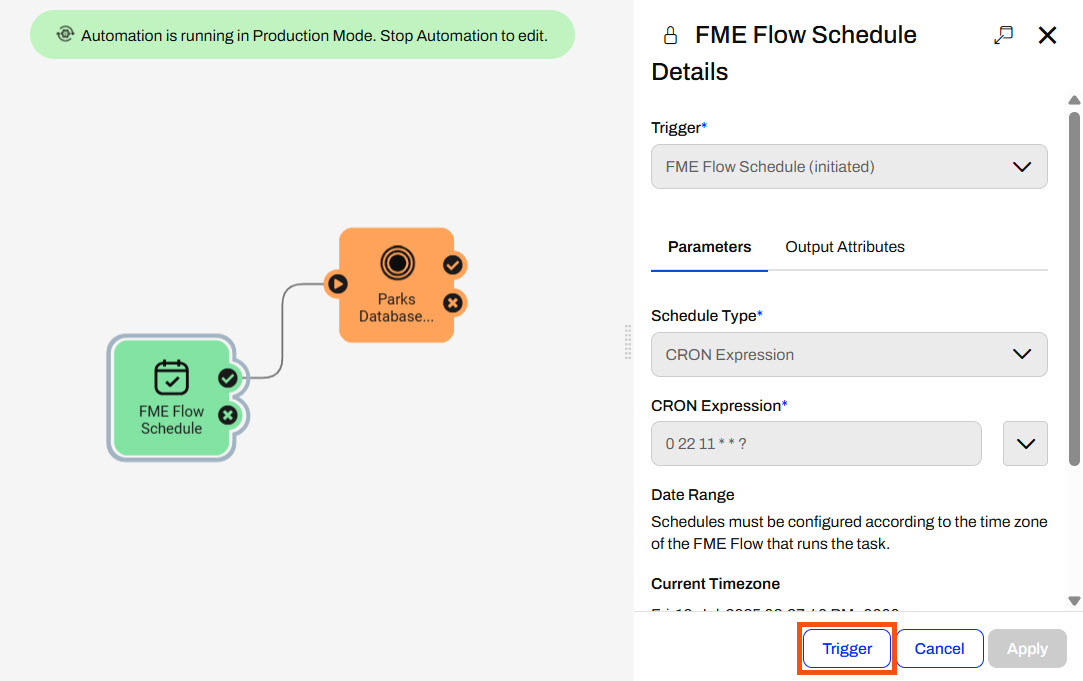Click production mode status icon in banner
This screenshot has width=1083, height=681.
point(65,35)
